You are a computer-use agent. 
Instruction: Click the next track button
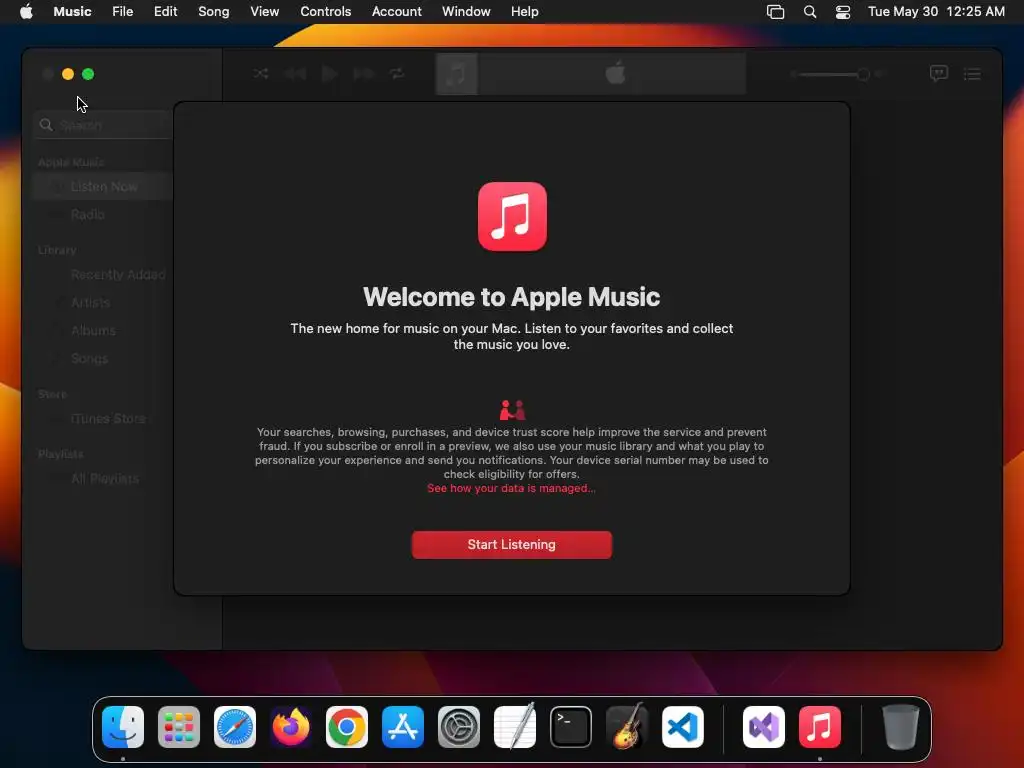pyautogui.click(x=364, y=74)
